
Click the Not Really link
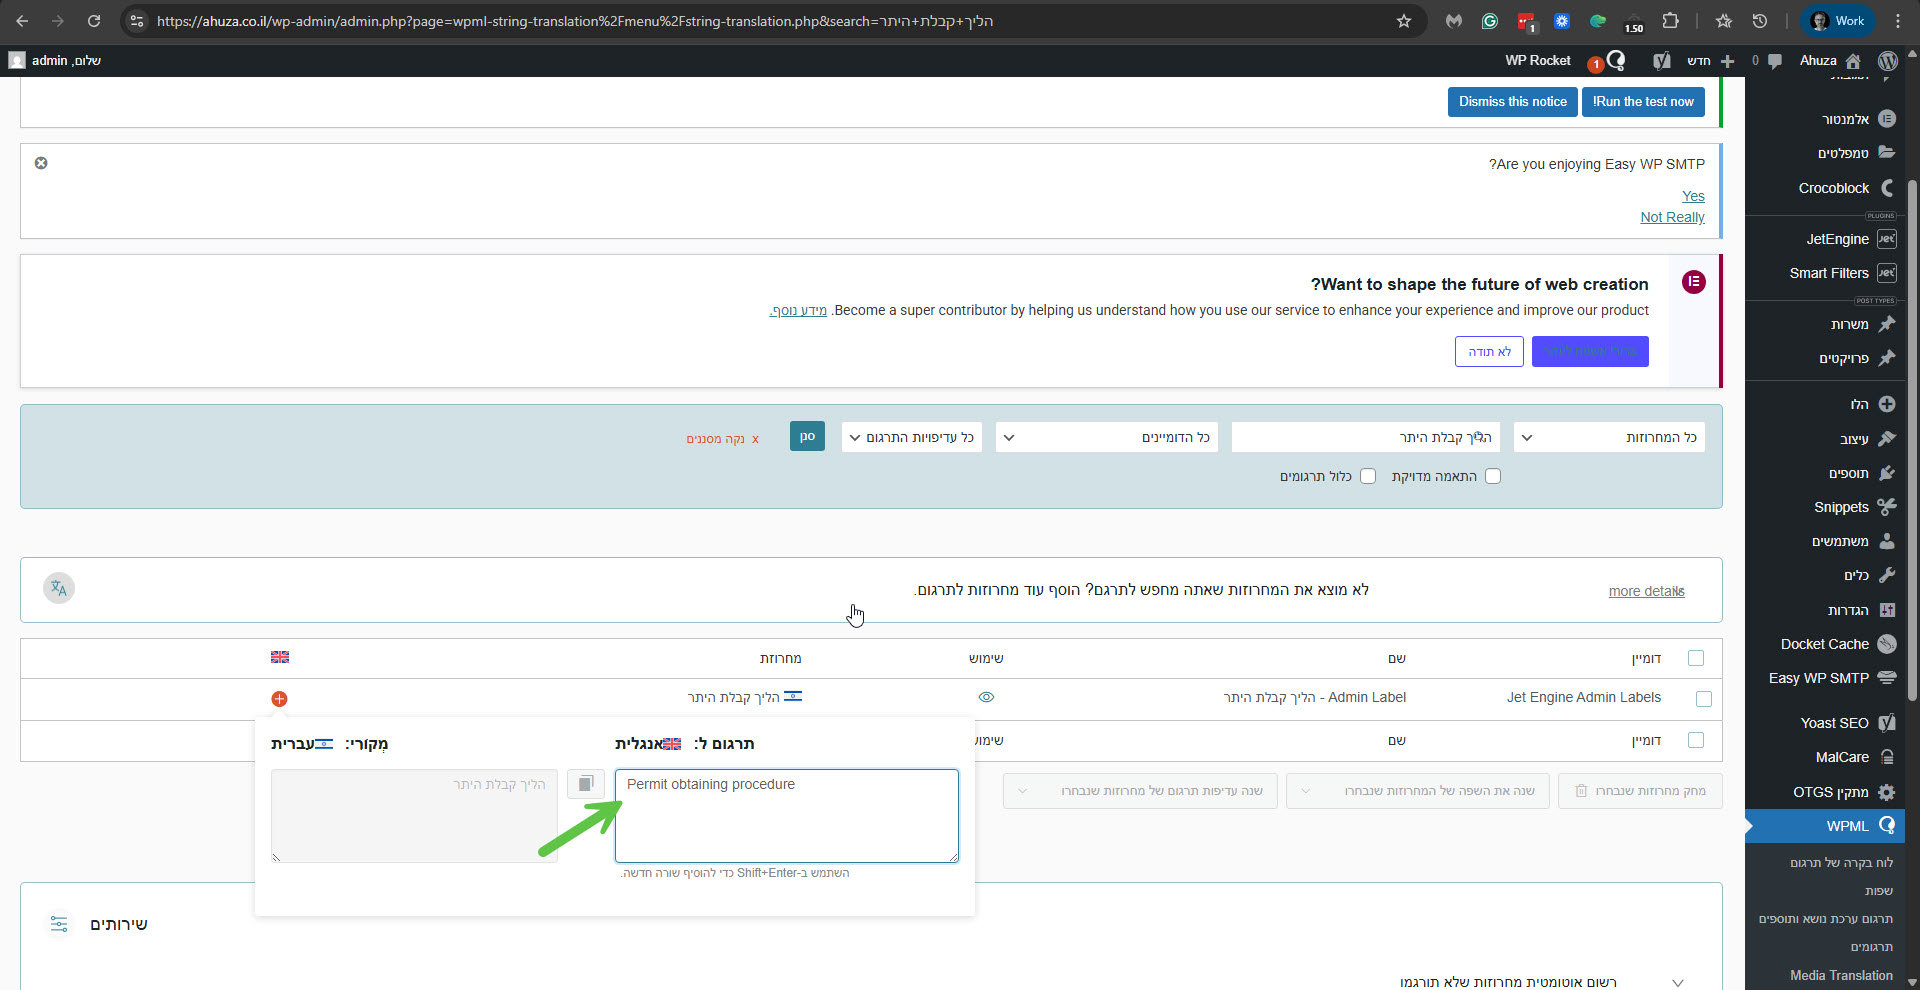[x=1672, y=217]
